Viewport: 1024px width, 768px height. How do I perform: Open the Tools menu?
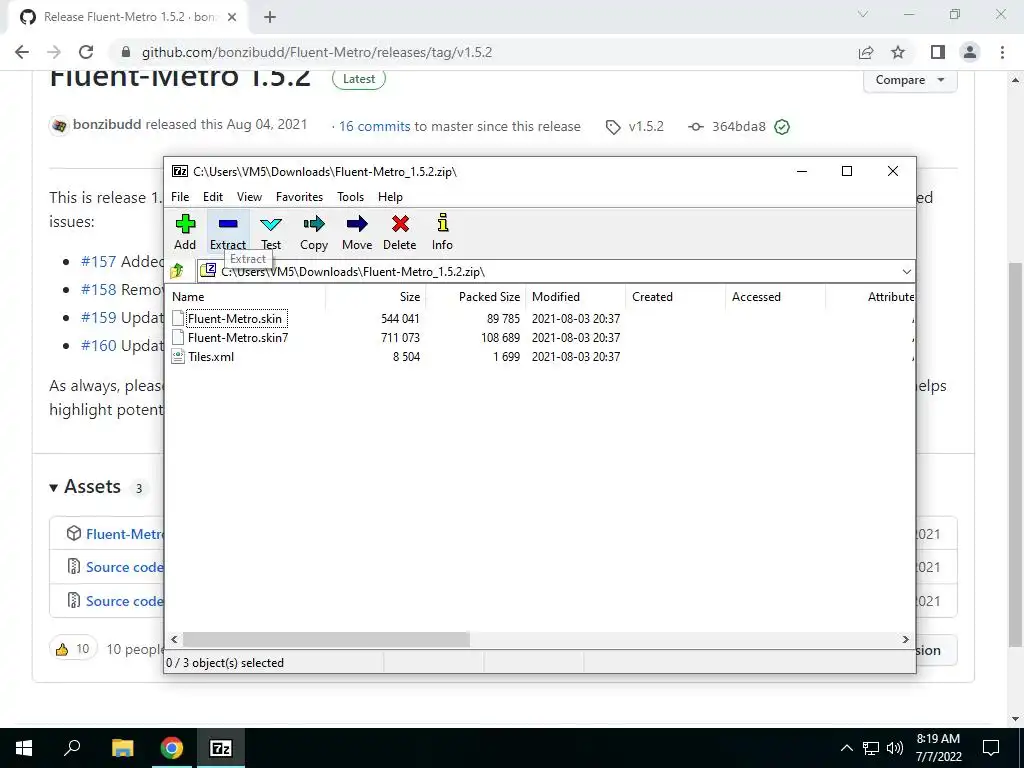tap(350, 197)
